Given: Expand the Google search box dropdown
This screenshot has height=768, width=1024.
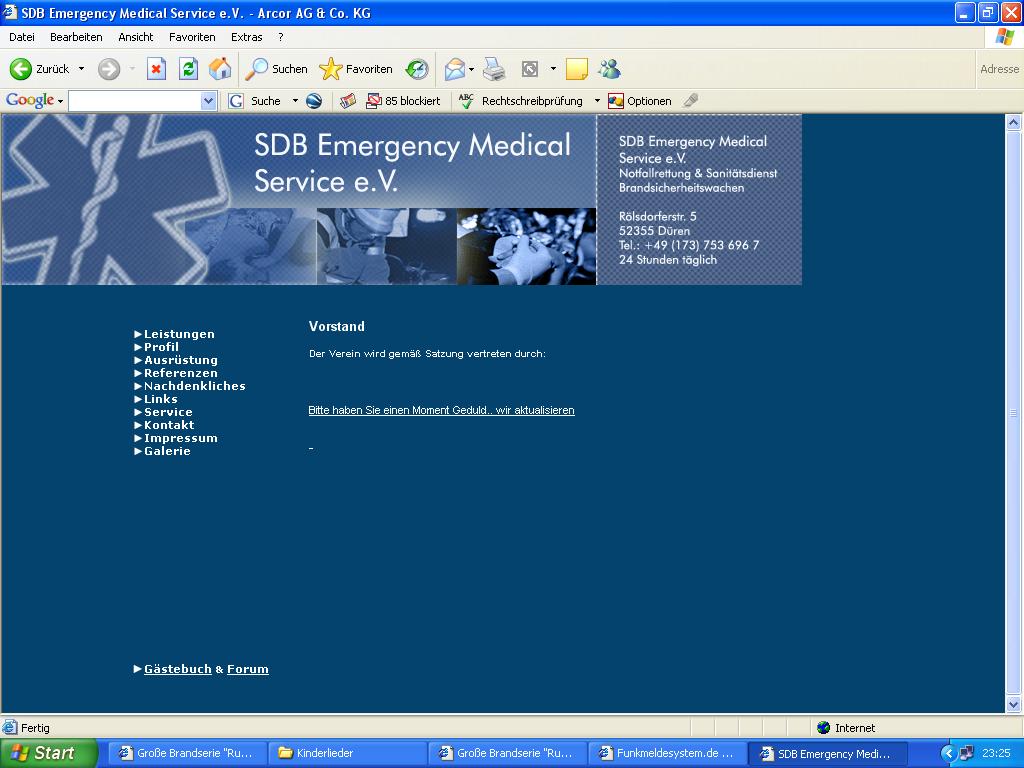Looking at the screenshot, I should [x=208, y=101].
